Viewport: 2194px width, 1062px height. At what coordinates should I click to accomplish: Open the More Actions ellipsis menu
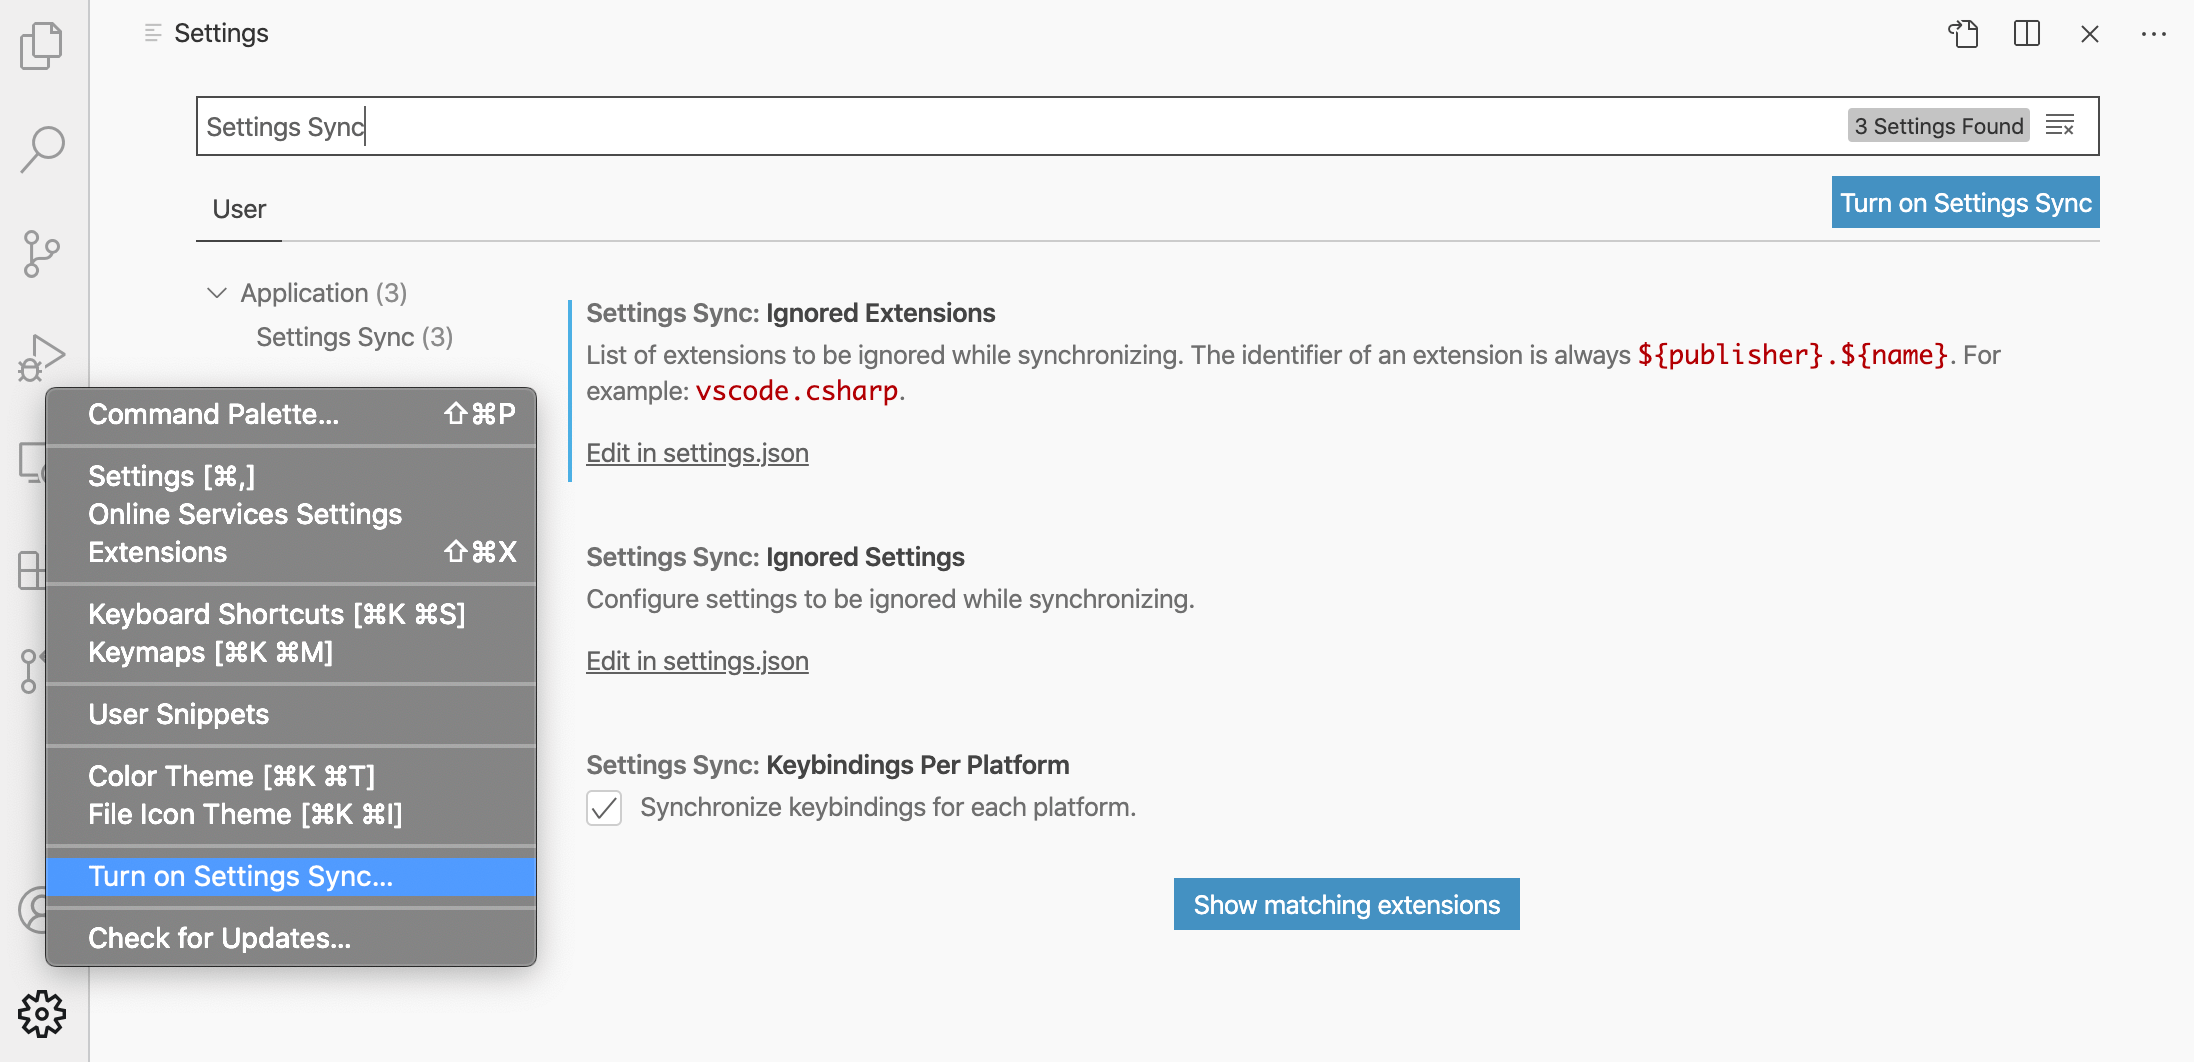coord(2153,33)
